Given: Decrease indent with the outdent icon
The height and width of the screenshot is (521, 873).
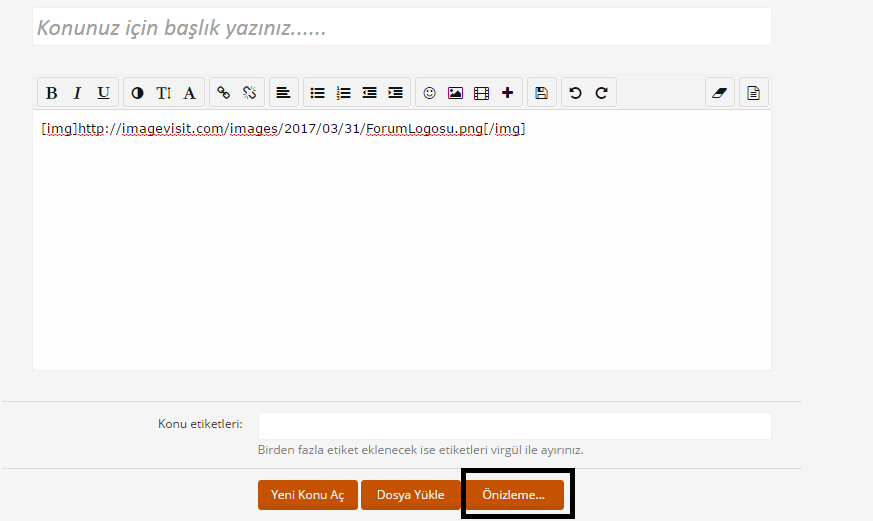Looking at the screenshot, I should pyautogui.click(x=369, y=93).
